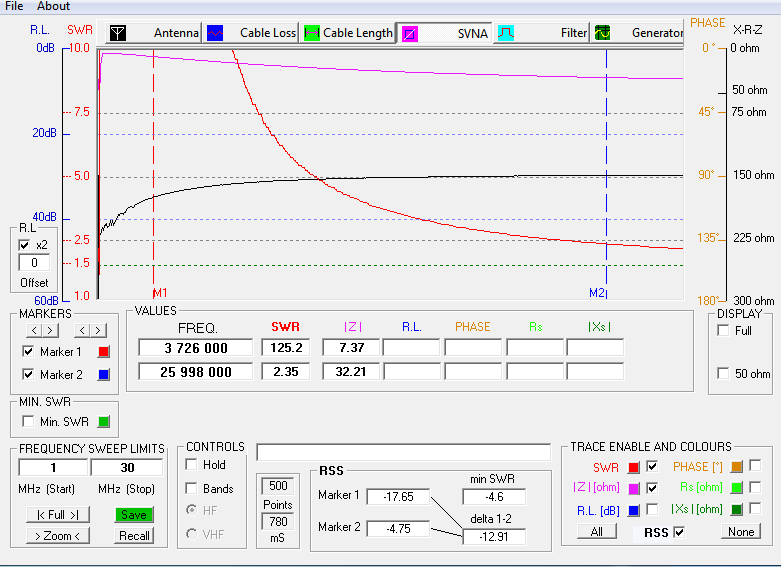Enable the PHASE trace checkbox
This screenshot has height=567, width=781.
pyautogui.click(x=755, y=465)
